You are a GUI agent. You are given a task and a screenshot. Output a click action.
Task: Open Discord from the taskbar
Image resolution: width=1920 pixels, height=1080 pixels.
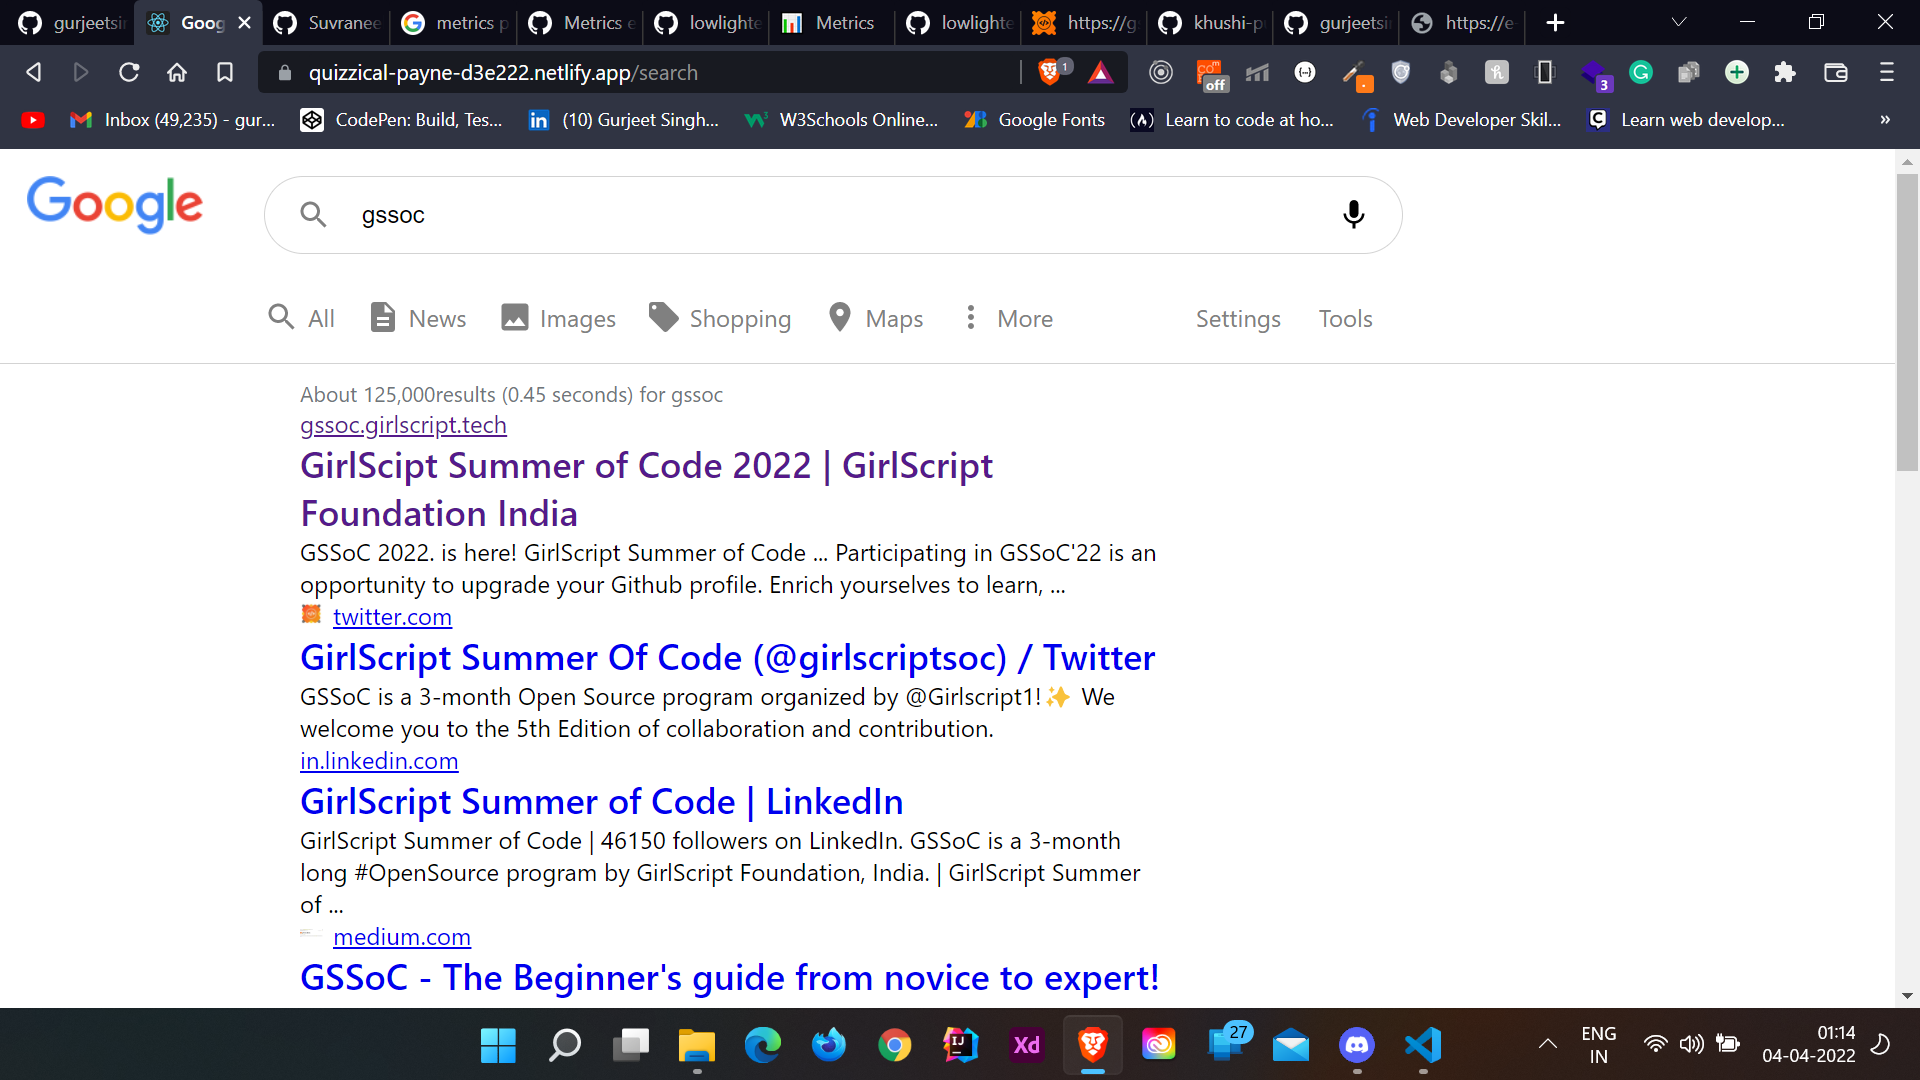pyautogui.click(x=1357, y=1046)
